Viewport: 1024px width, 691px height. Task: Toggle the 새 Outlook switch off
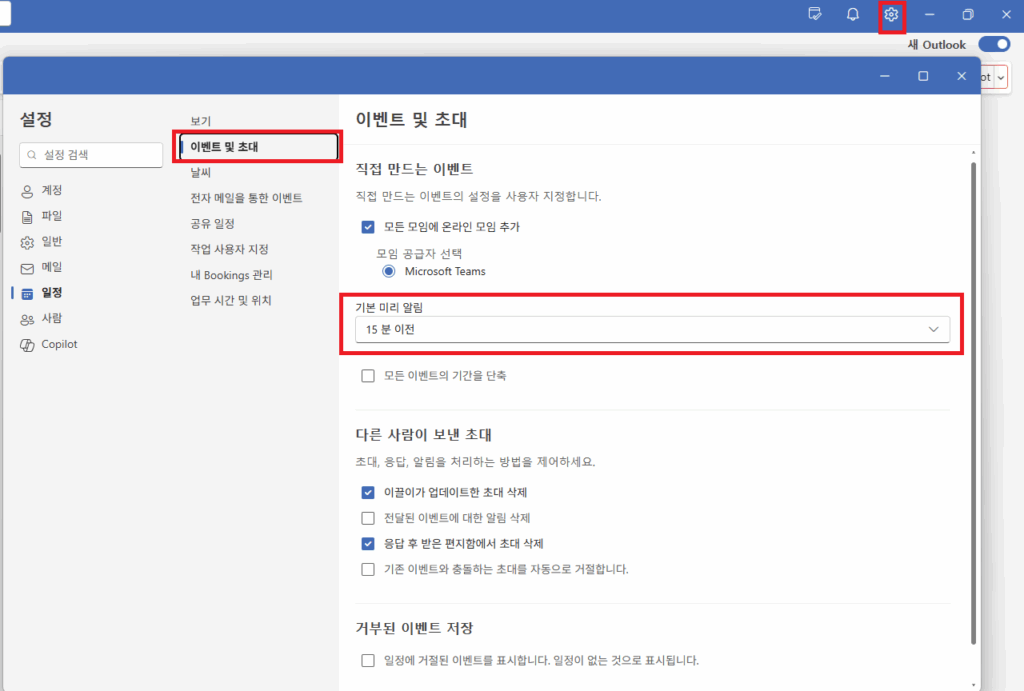coord(994,44)
